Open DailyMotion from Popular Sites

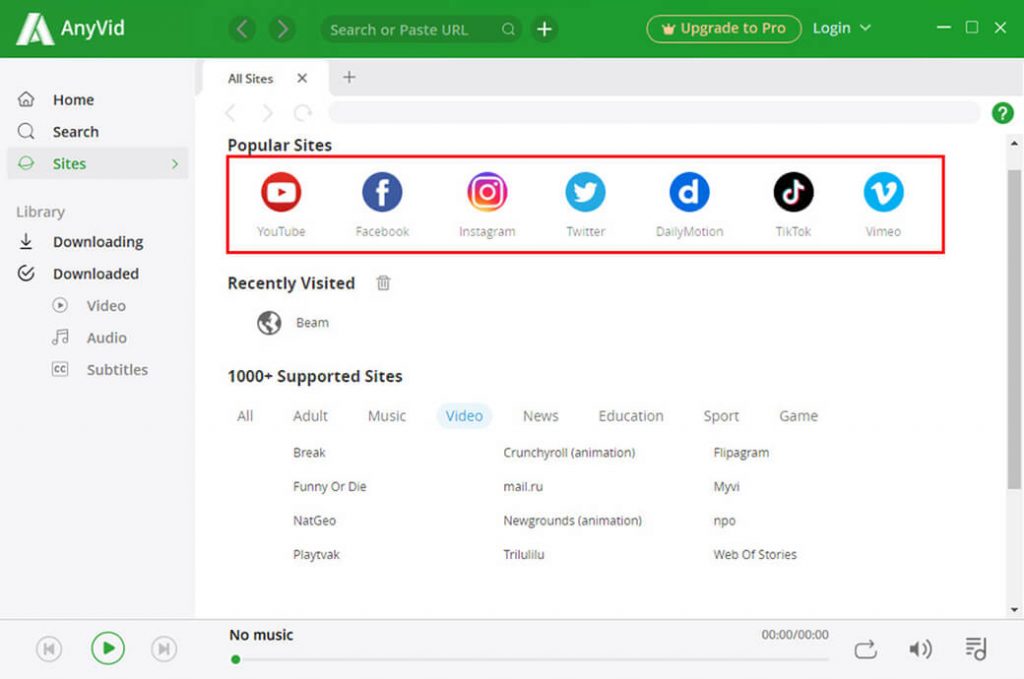(x=689, y=193)
